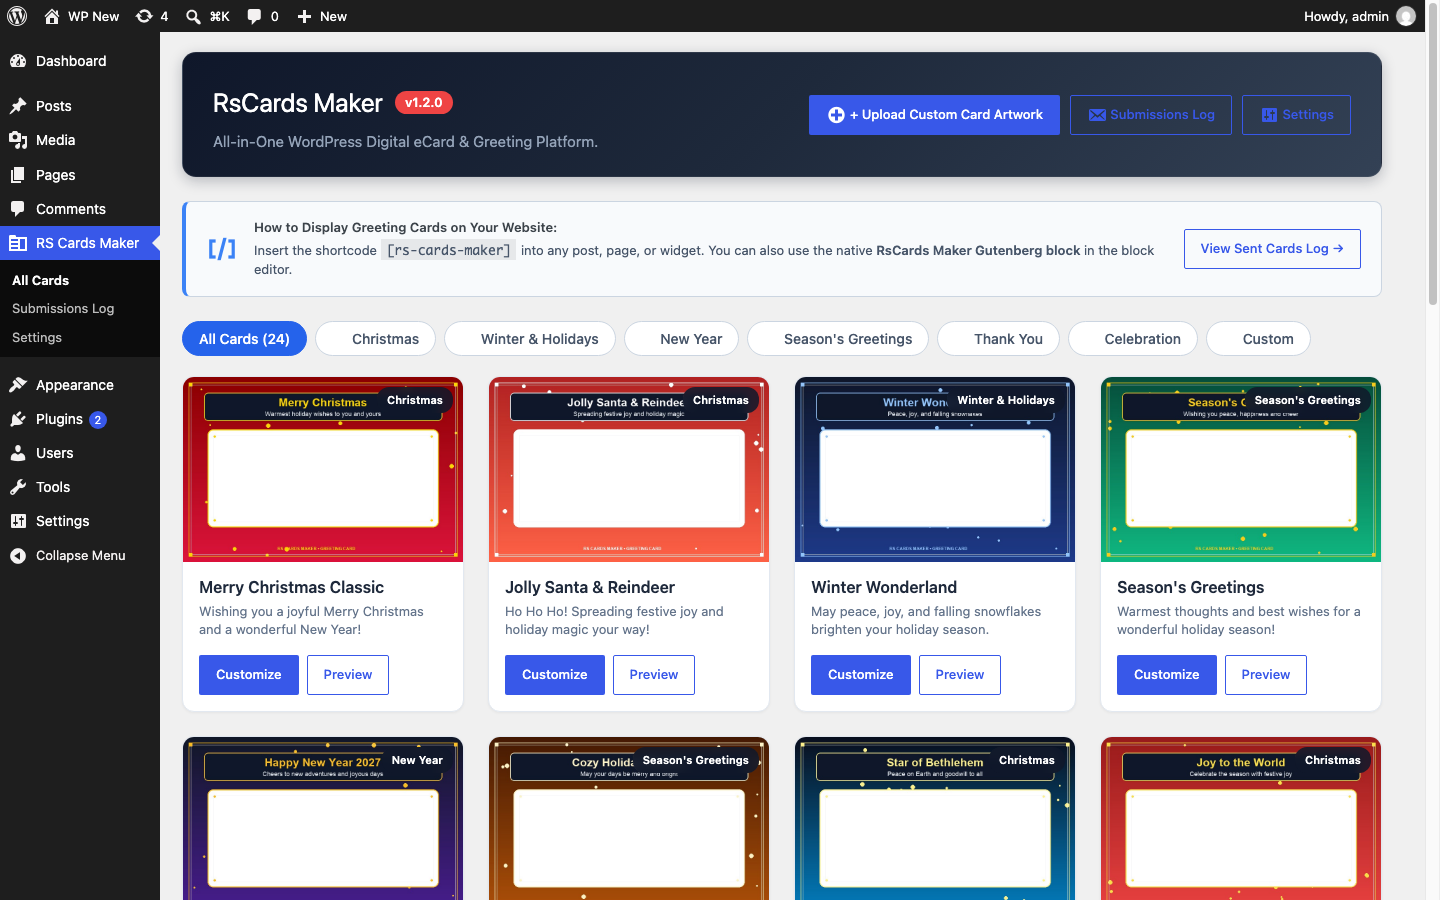The width and height of the screenshot is (1440, 900).
Task: Customize the Winter Wonderland card
Action: coord(861,675)
